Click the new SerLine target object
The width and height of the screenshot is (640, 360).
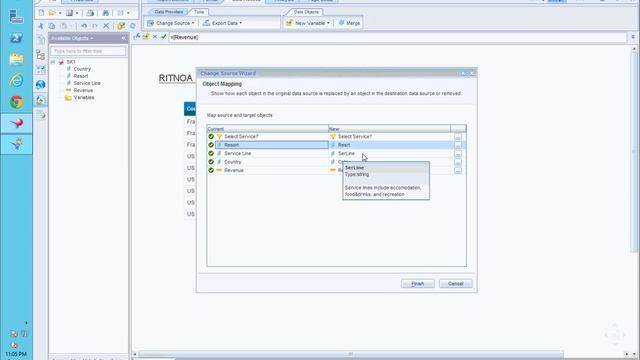click(x=346, y=153)
